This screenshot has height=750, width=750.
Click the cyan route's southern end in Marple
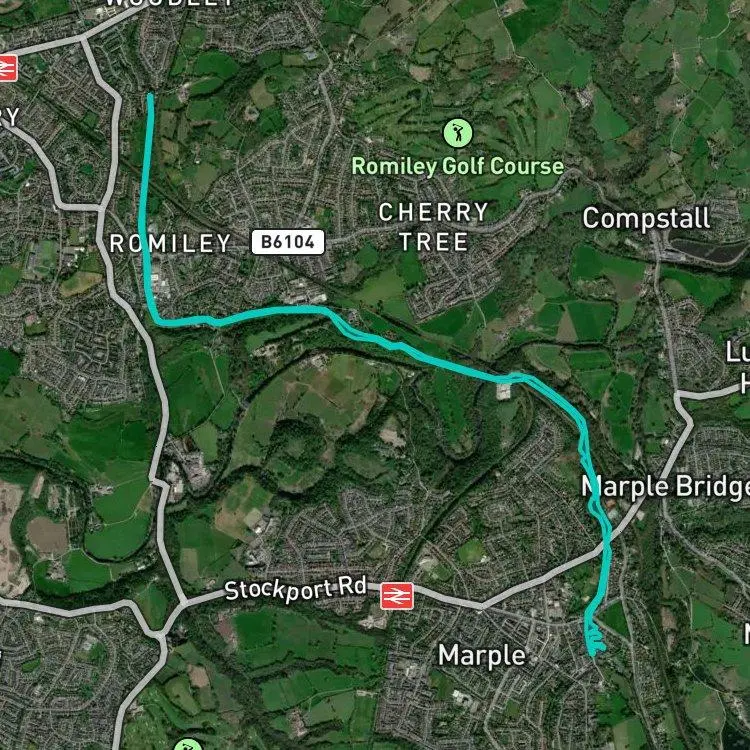[x=593, y=651]
